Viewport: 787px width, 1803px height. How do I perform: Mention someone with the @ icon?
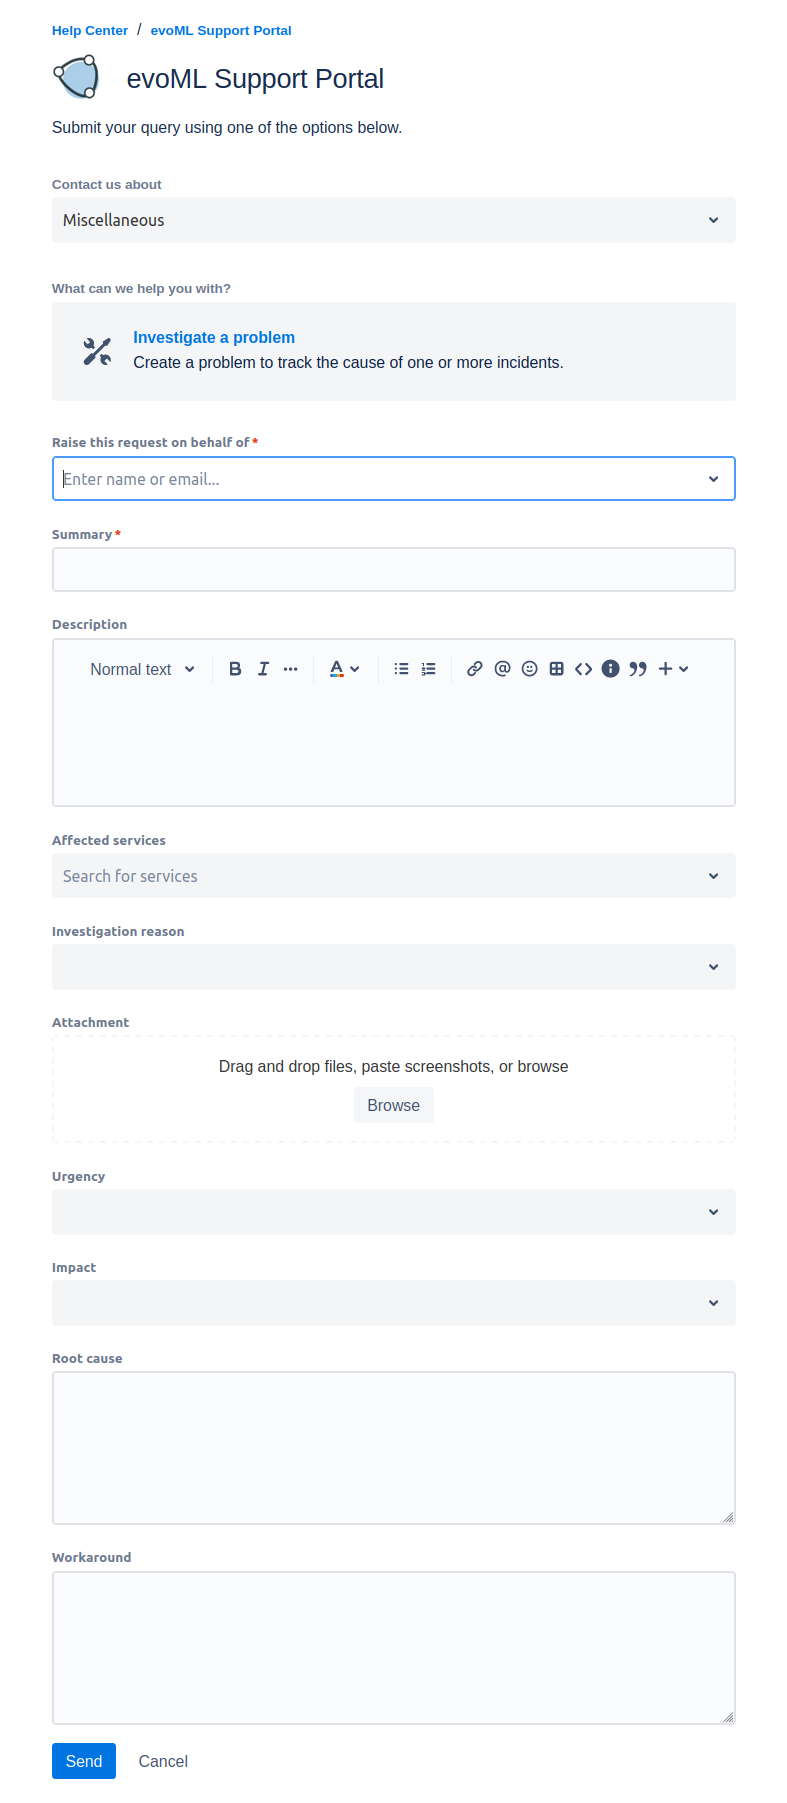[x=502, y=669]
